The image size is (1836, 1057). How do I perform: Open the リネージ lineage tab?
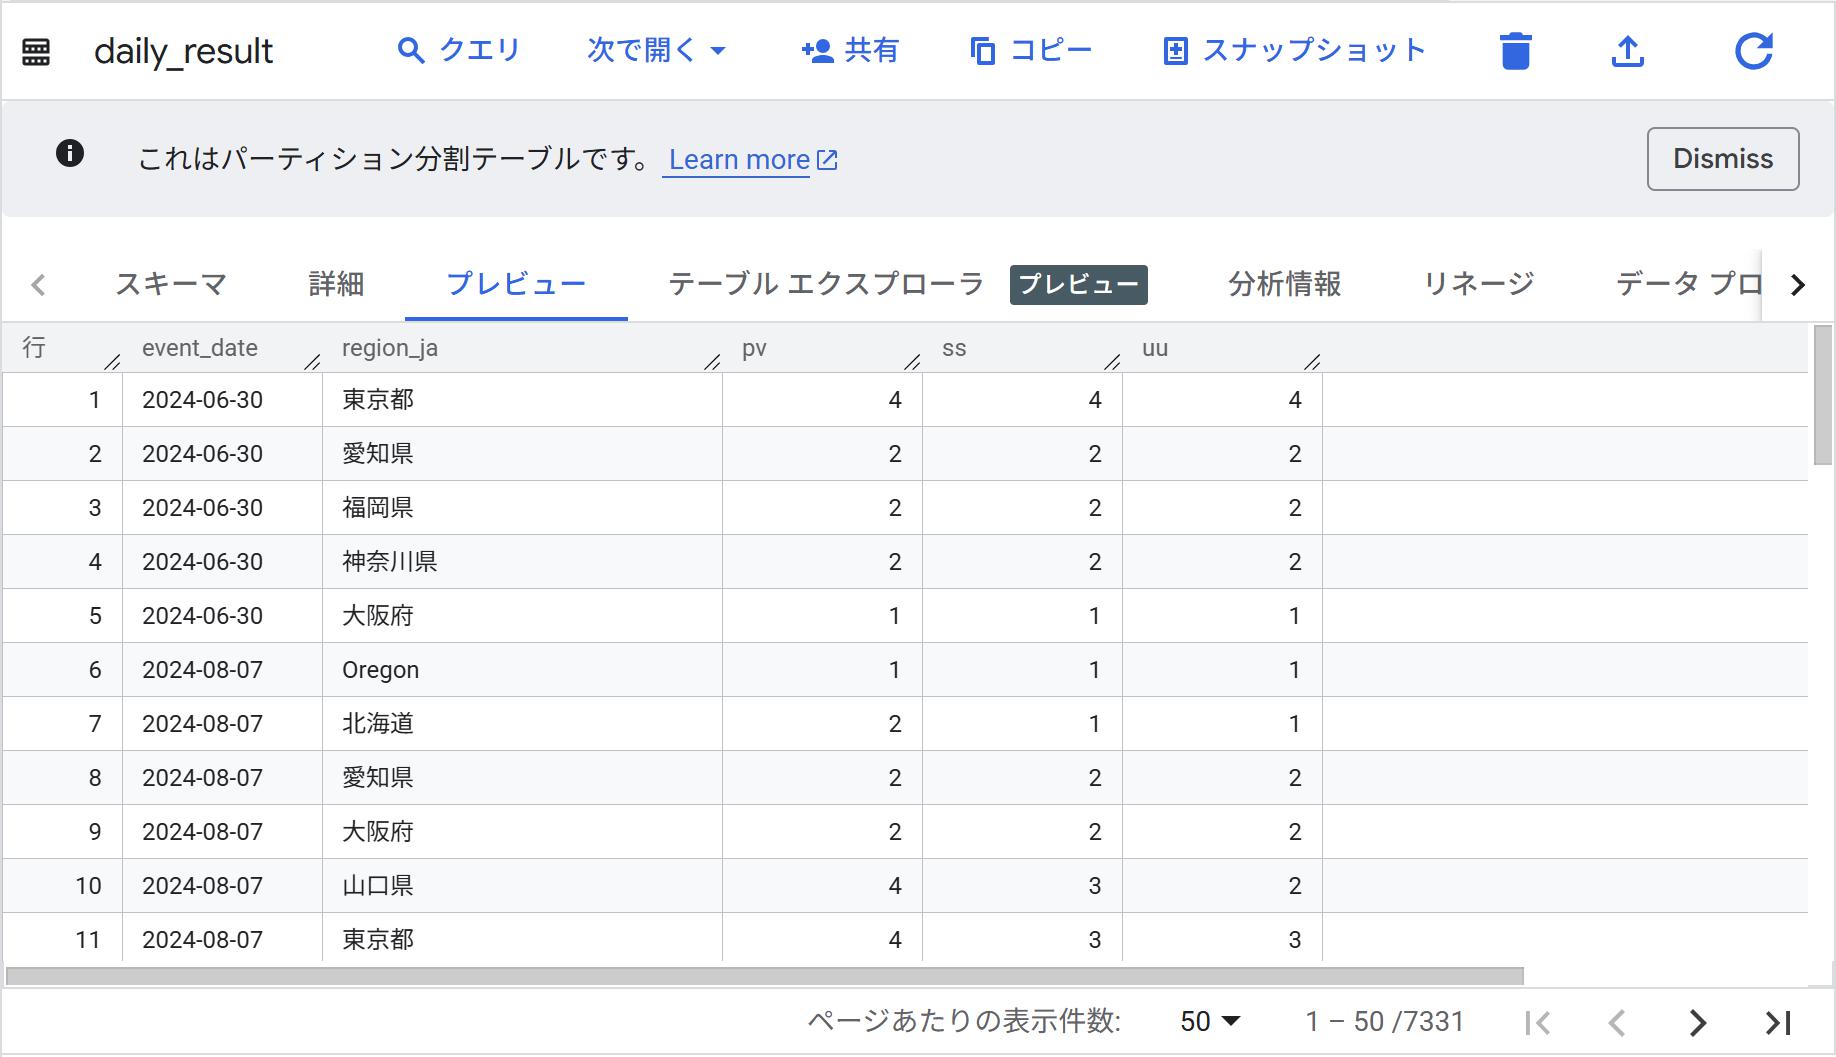click(1478, 284)
